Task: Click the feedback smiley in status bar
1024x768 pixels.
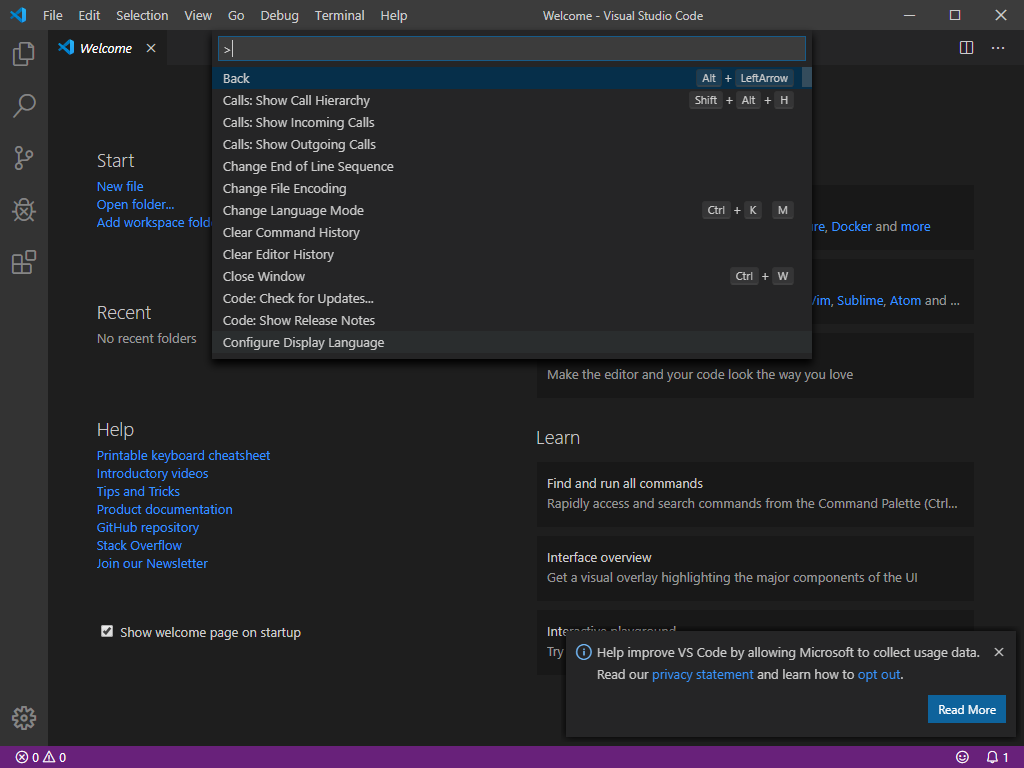Action: tap(962, 757)
